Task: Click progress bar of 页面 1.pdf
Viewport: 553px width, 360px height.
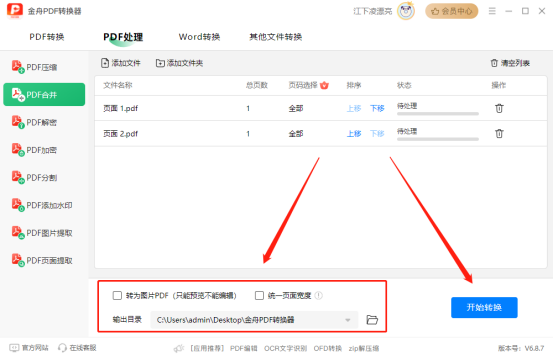Action: 438,114
